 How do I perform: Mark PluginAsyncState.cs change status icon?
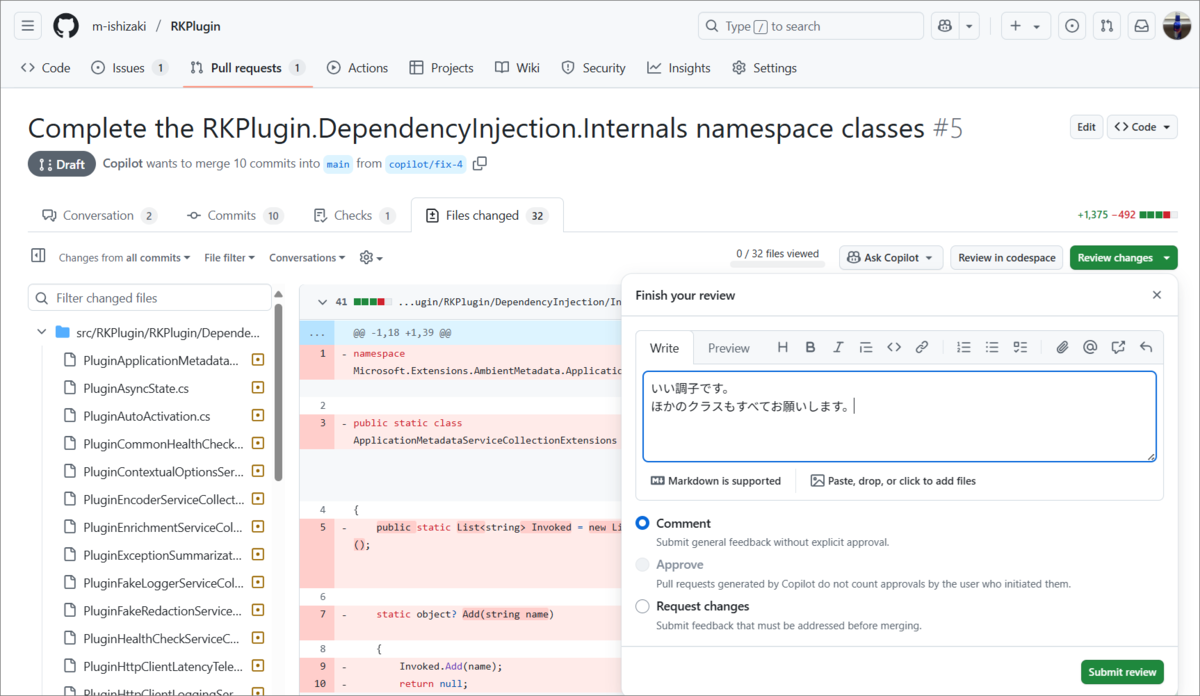[257, 388]
